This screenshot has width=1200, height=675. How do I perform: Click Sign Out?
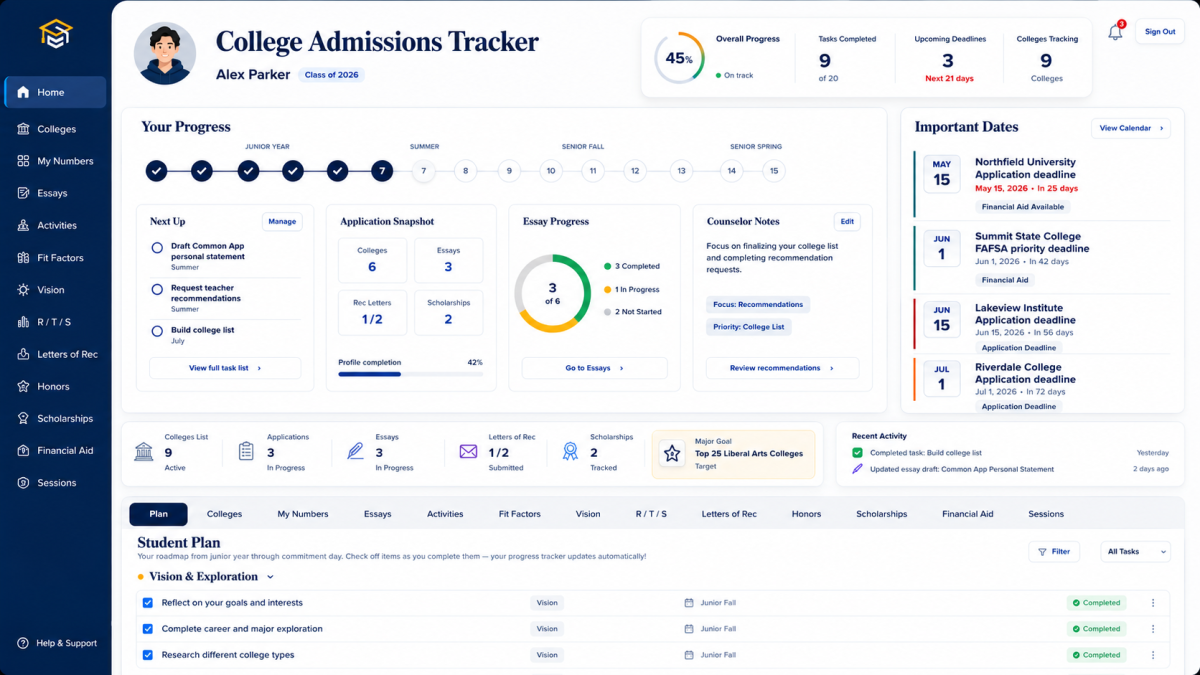coord(1160,32)
